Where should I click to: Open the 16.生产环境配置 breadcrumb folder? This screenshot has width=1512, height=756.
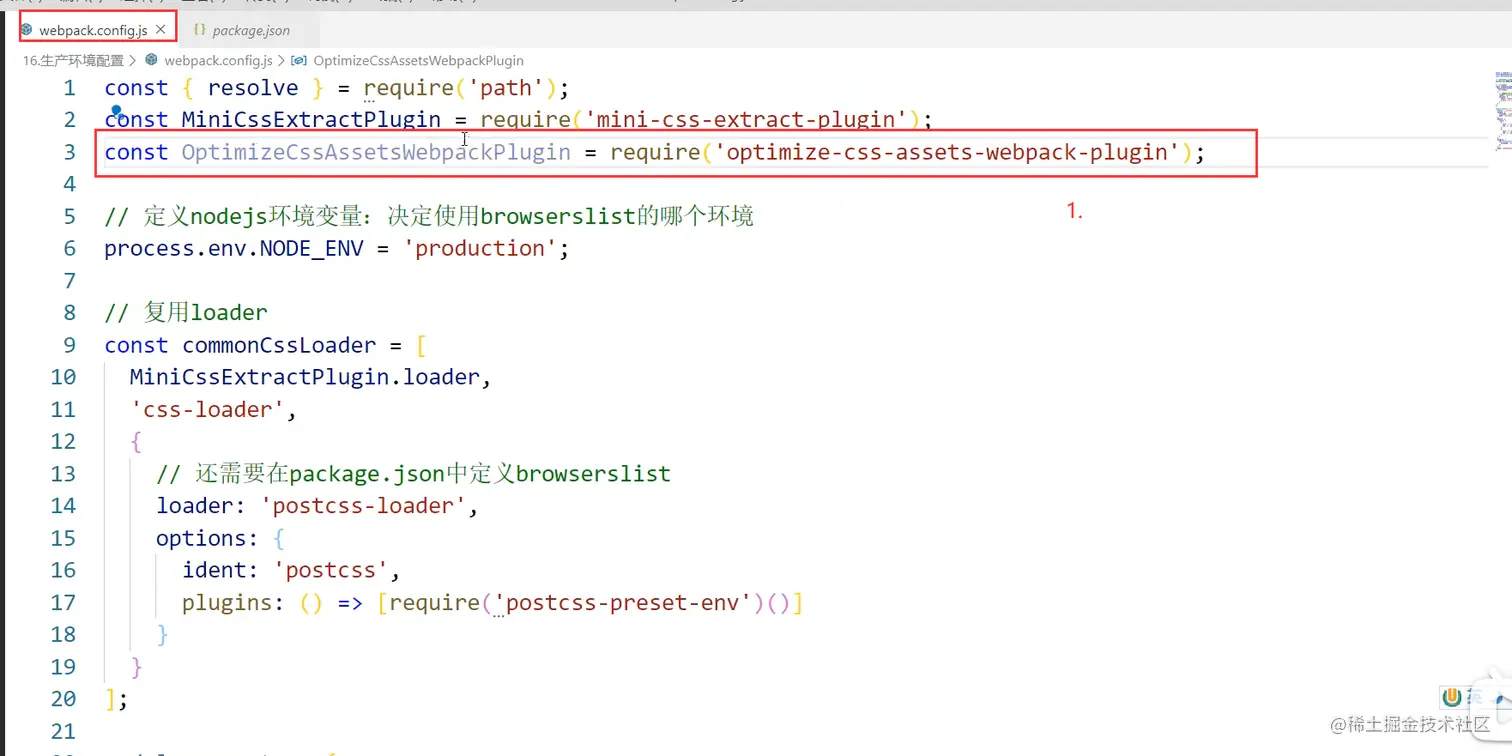click(x=73, y=61)
